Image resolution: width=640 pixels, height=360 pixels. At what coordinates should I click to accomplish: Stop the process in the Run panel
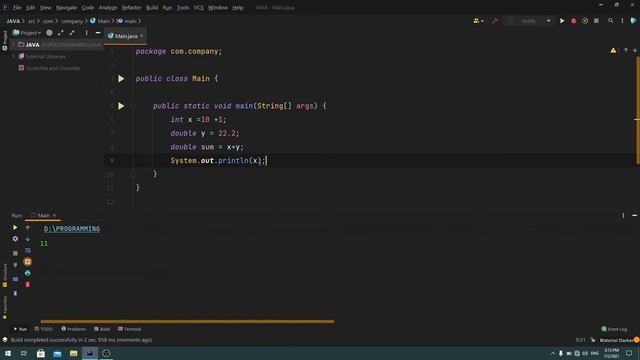point(15,253)
